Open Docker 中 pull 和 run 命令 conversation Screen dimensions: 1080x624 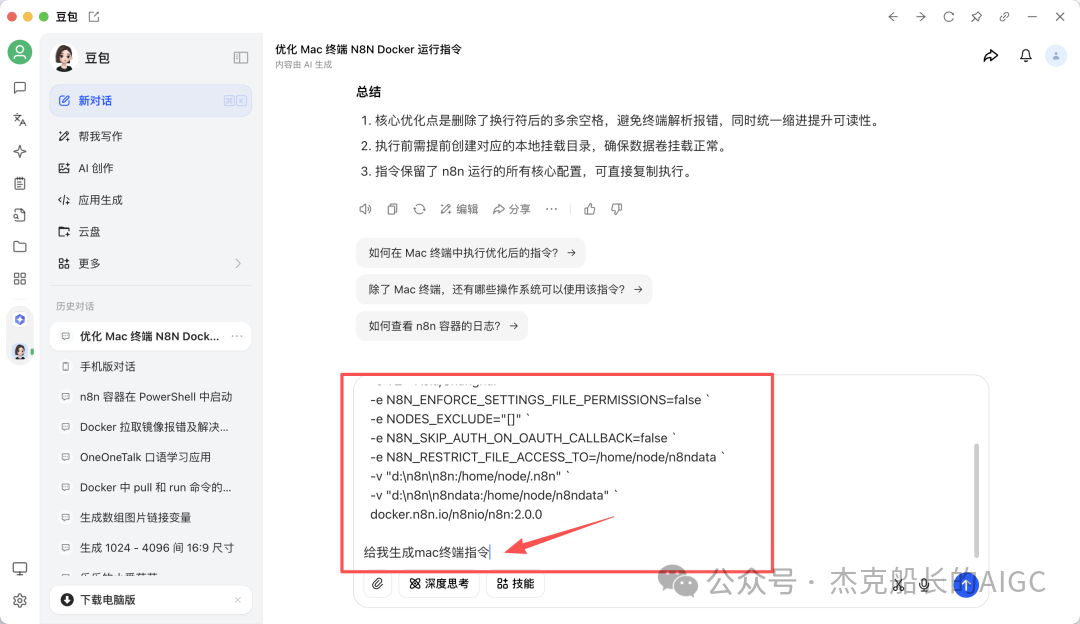(151, 488)
